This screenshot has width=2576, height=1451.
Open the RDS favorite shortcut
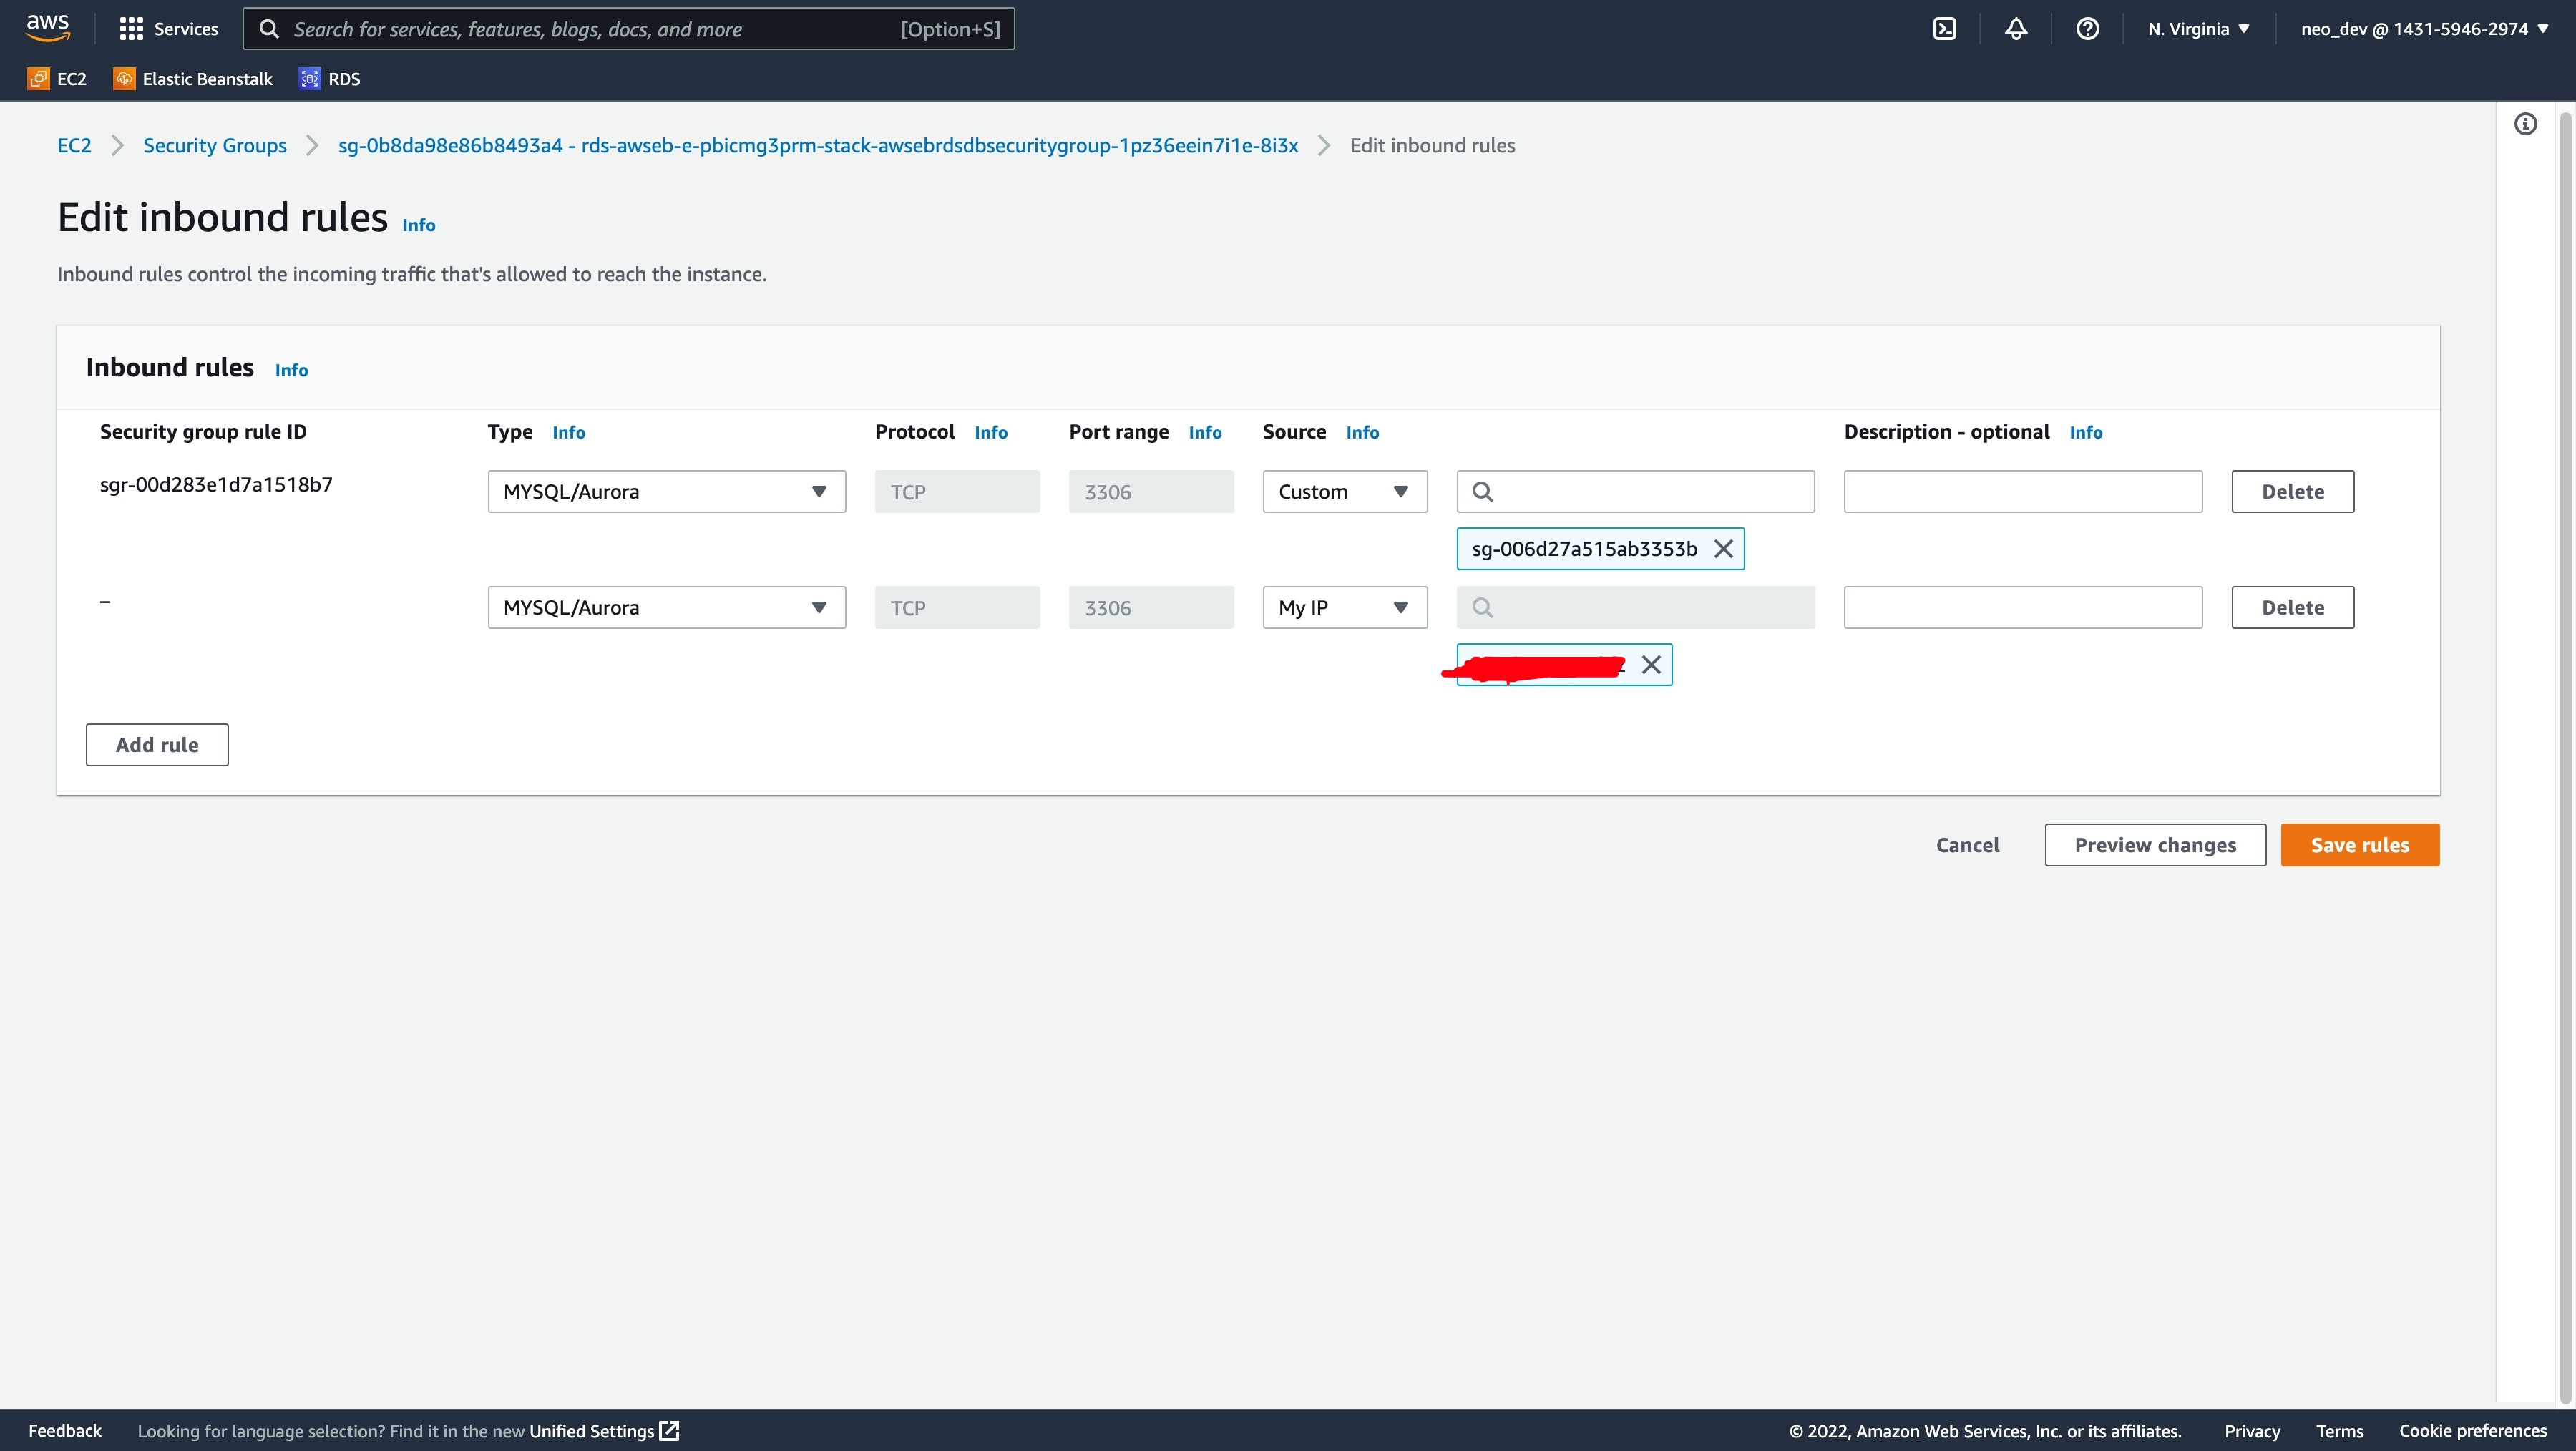click(330, 79)
